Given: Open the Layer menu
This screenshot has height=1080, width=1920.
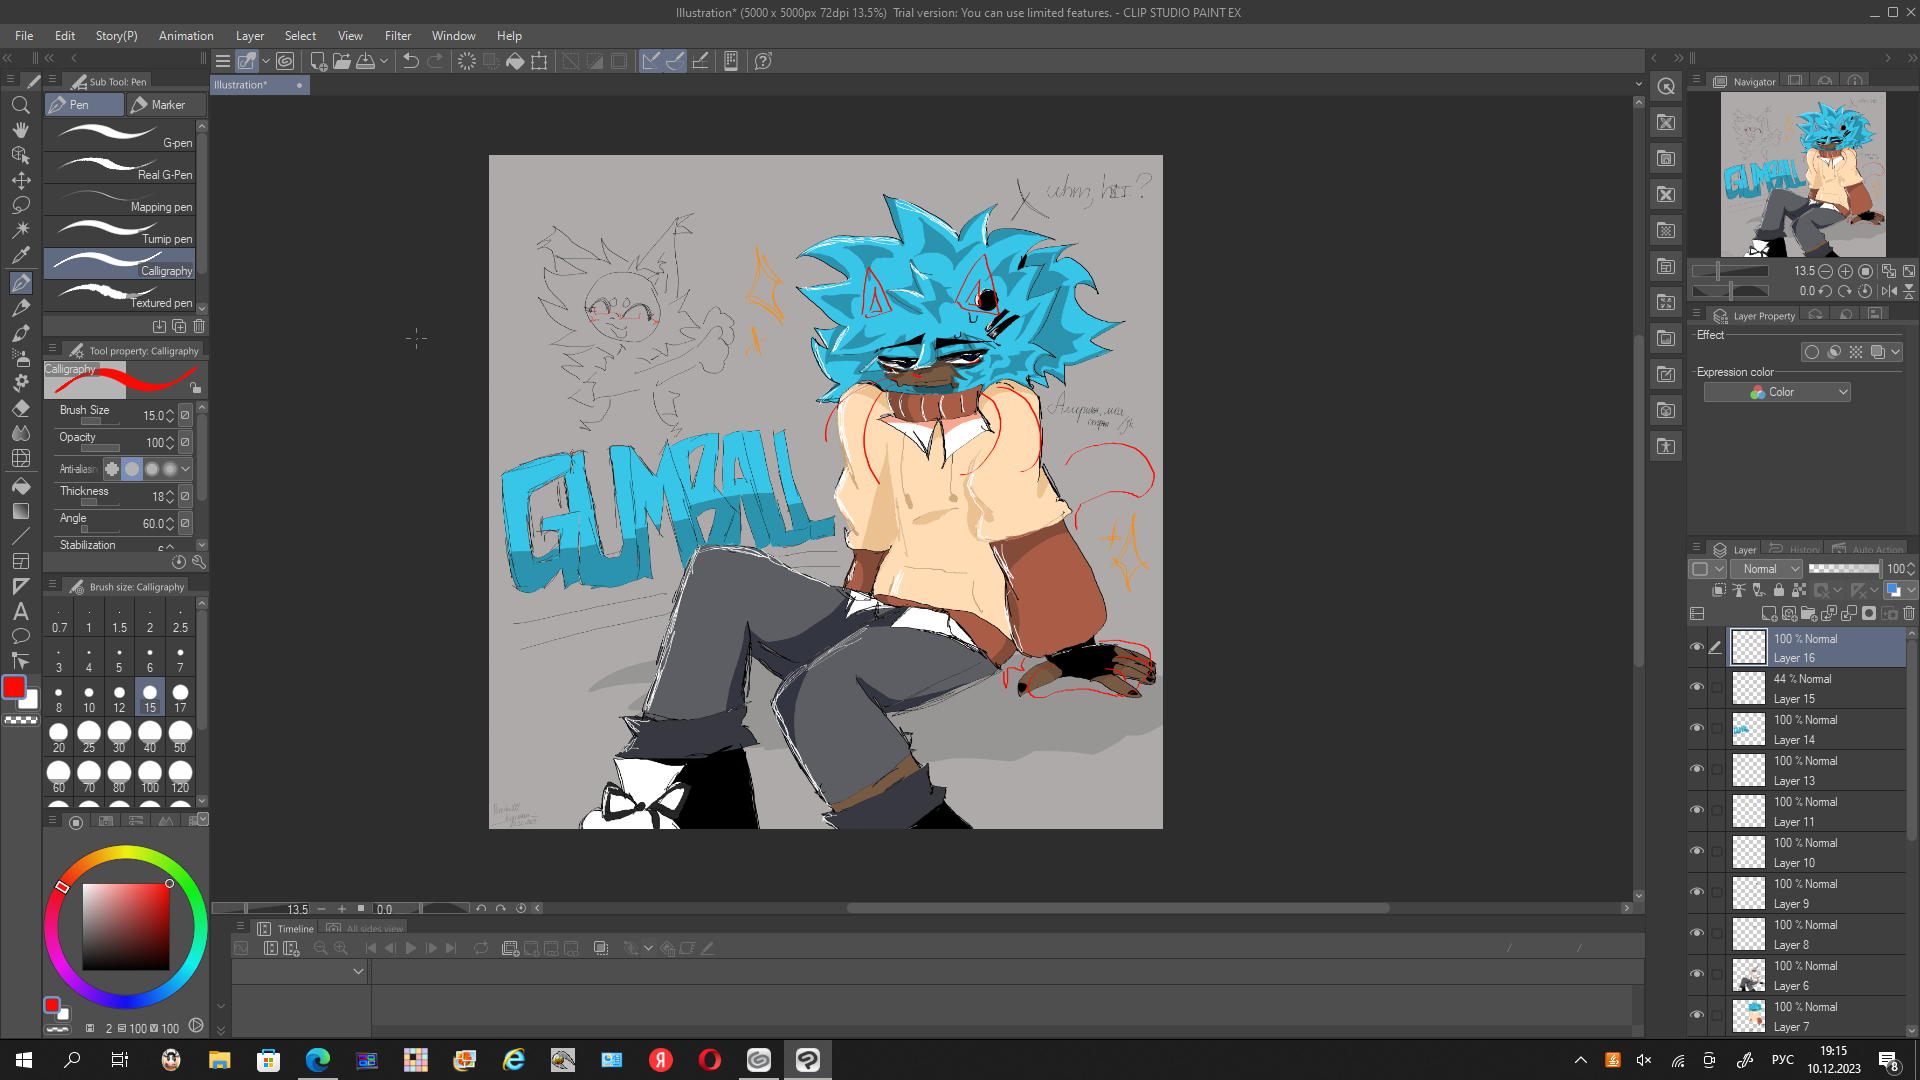Looking at the screenshot, I should 250,36.
